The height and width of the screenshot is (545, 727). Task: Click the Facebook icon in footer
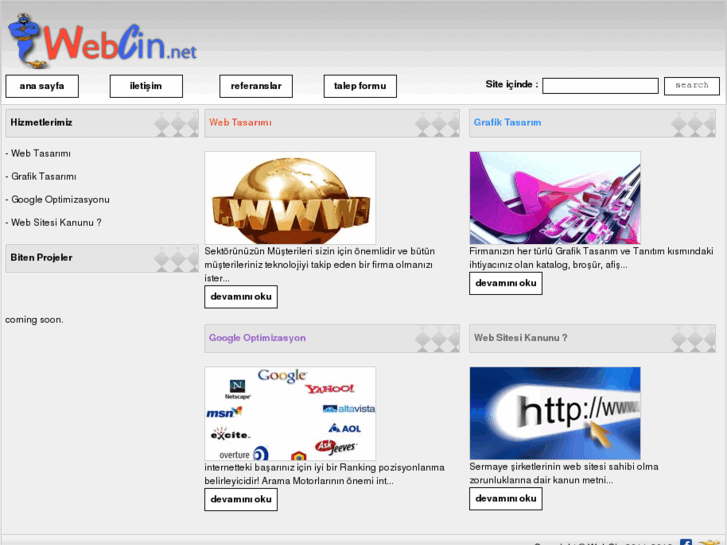coord(686,542)
